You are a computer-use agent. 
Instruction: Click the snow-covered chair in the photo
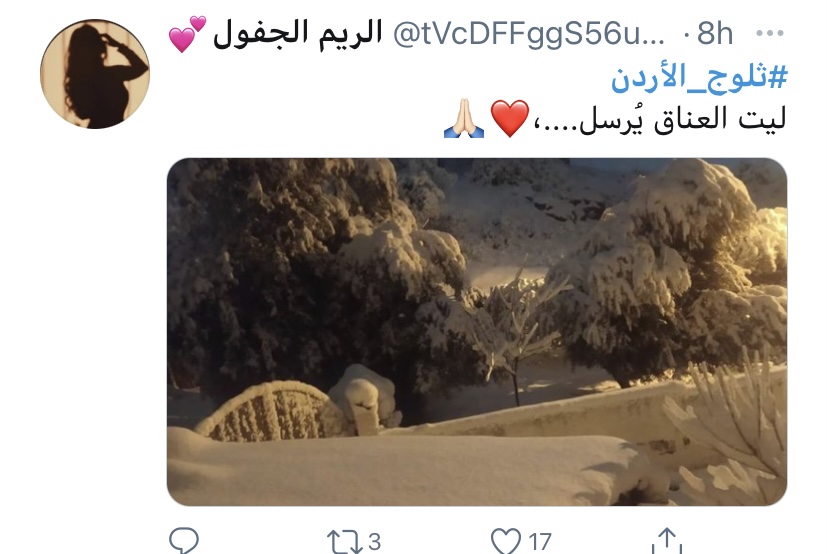pos(269,412)
